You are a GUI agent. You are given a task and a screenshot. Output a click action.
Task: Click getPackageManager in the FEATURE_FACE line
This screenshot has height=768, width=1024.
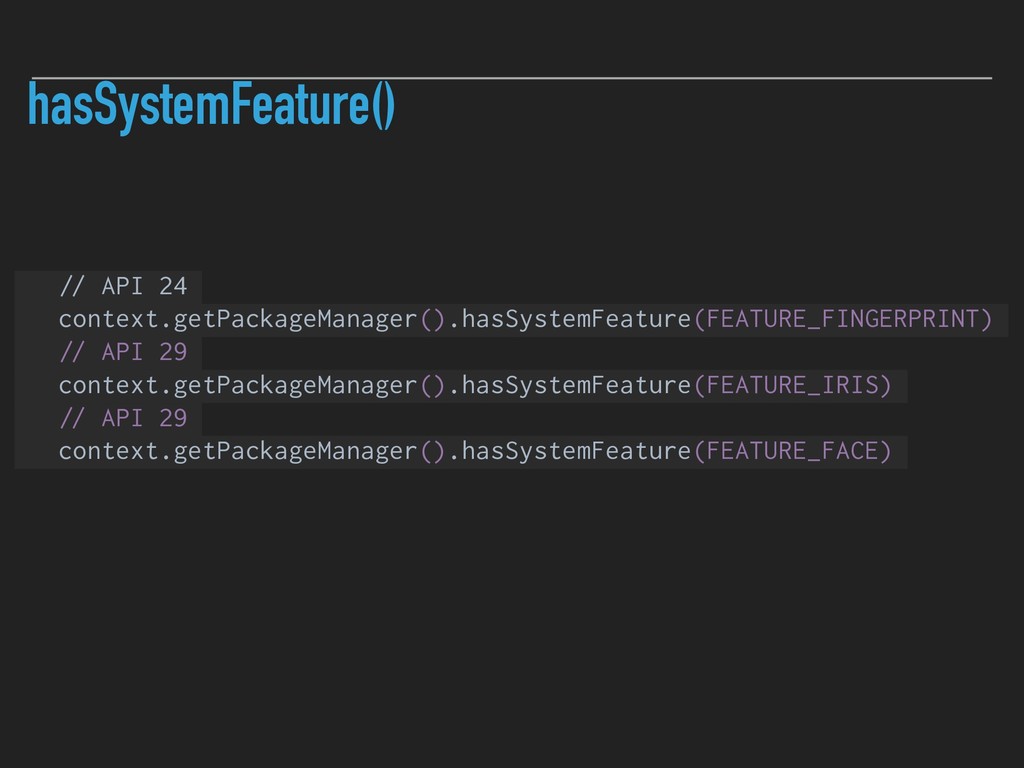coord(296,451)
